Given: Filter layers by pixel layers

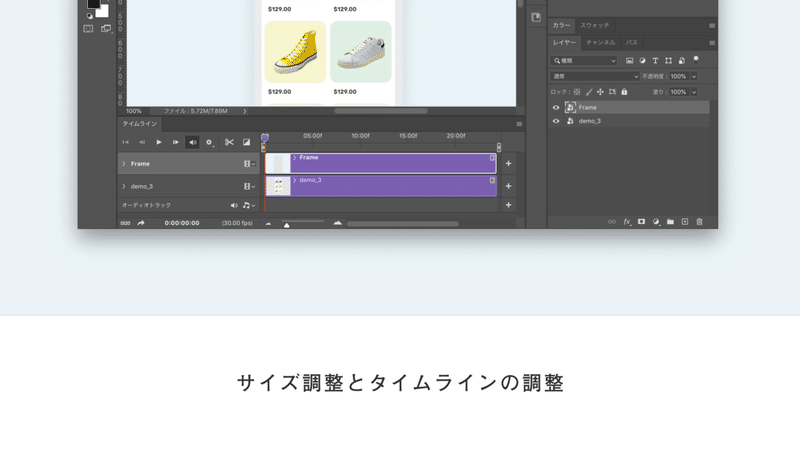Looking at the screenshot, I should 630,61.
